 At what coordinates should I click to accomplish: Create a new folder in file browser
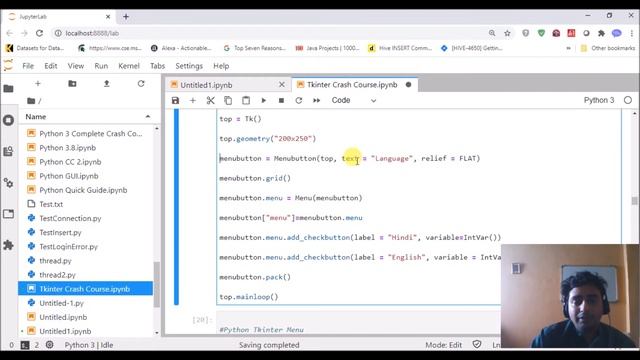[x=72, y=83]
